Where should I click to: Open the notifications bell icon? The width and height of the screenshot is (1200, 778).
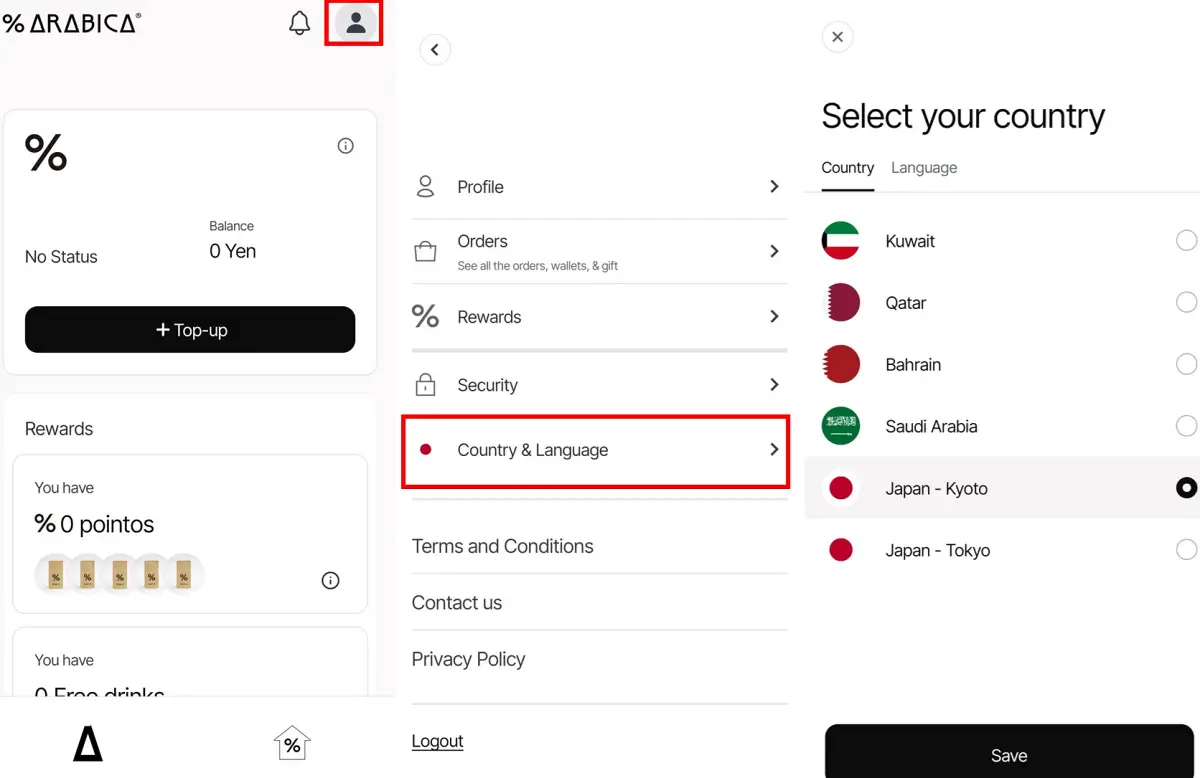coord(299,23)
